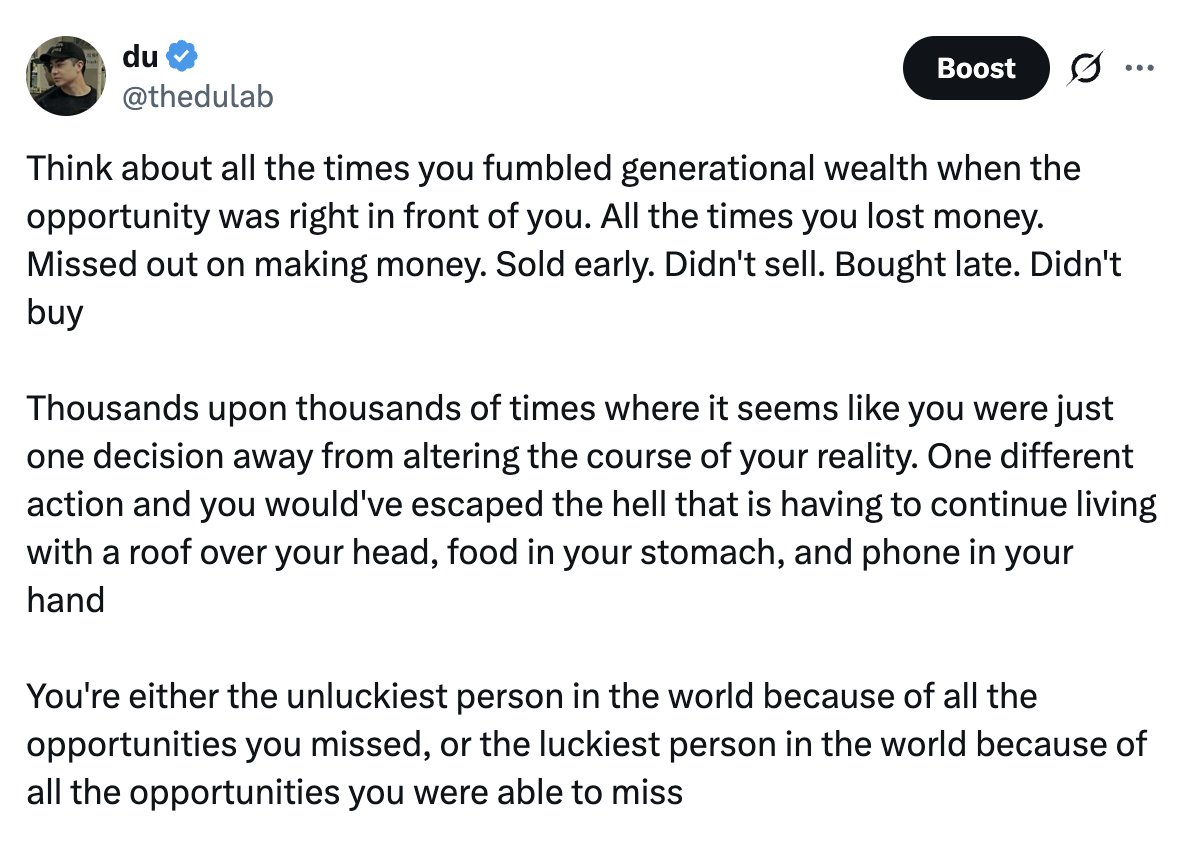Click the line starting "Think about all the times"
This screenshot has width=1186, height=850.
tap(554, 168)
